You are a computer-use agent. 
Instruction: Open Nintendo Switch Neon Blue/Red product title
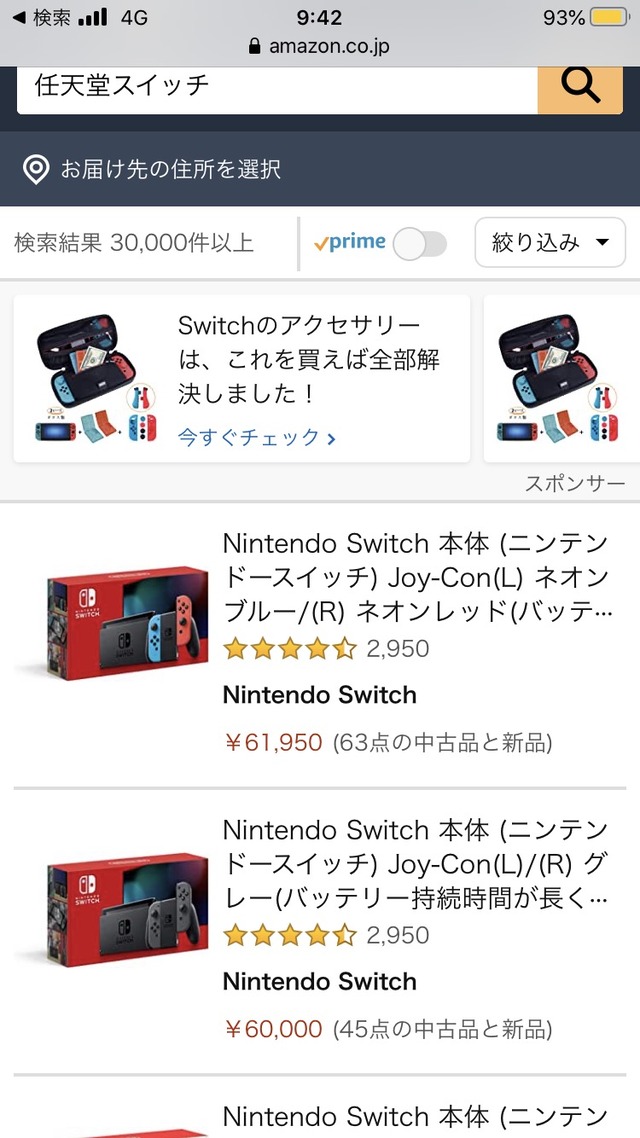point(418,578)
